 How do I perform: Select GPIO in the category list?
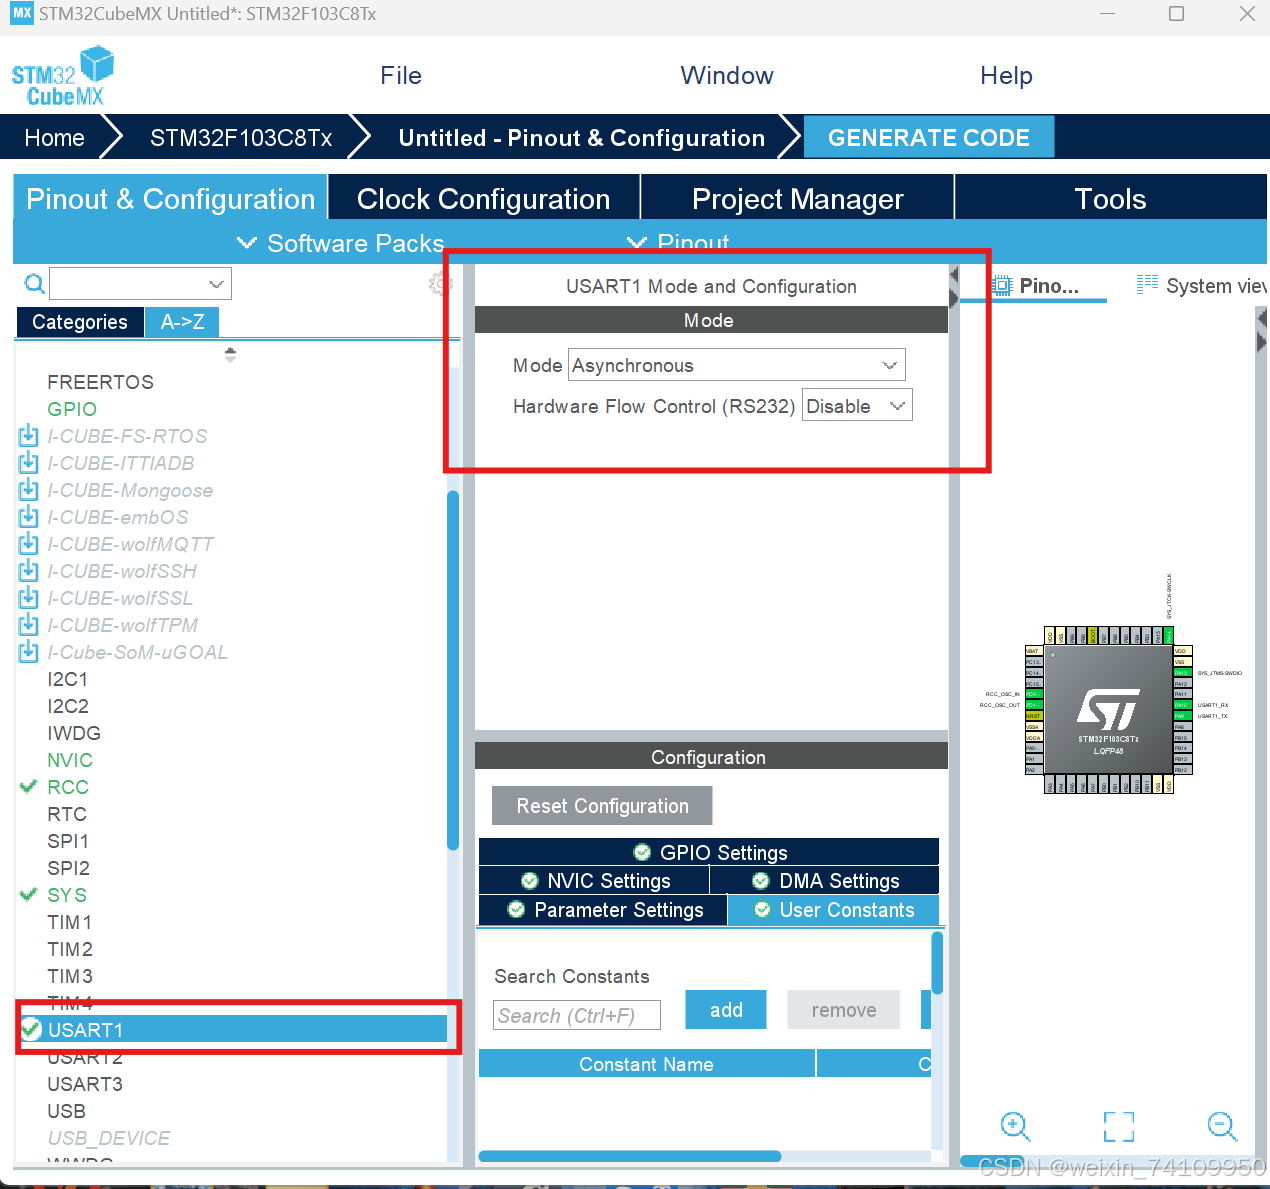[72, 409]
